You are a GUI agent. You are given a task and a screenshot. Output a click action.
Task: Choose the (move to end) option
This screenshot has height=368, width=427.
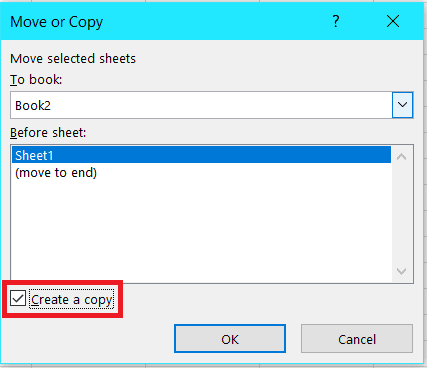pyautogui.click(x=56, y=173)
